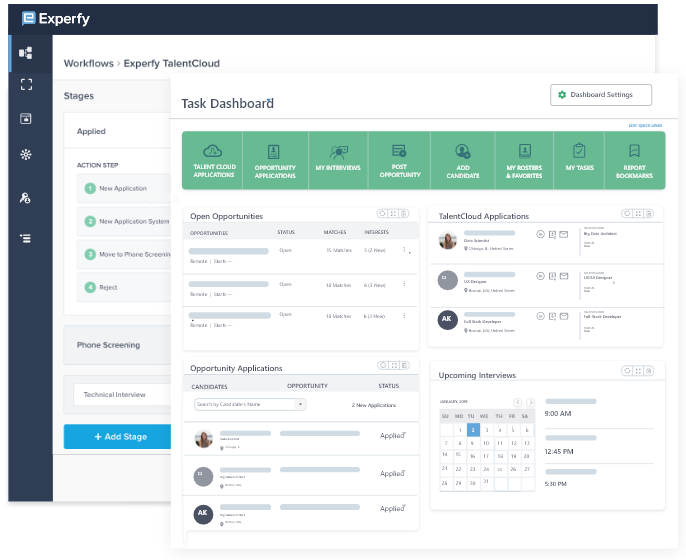Select day 15 in the calendar
686x560 pixels.
coord(458,455)
